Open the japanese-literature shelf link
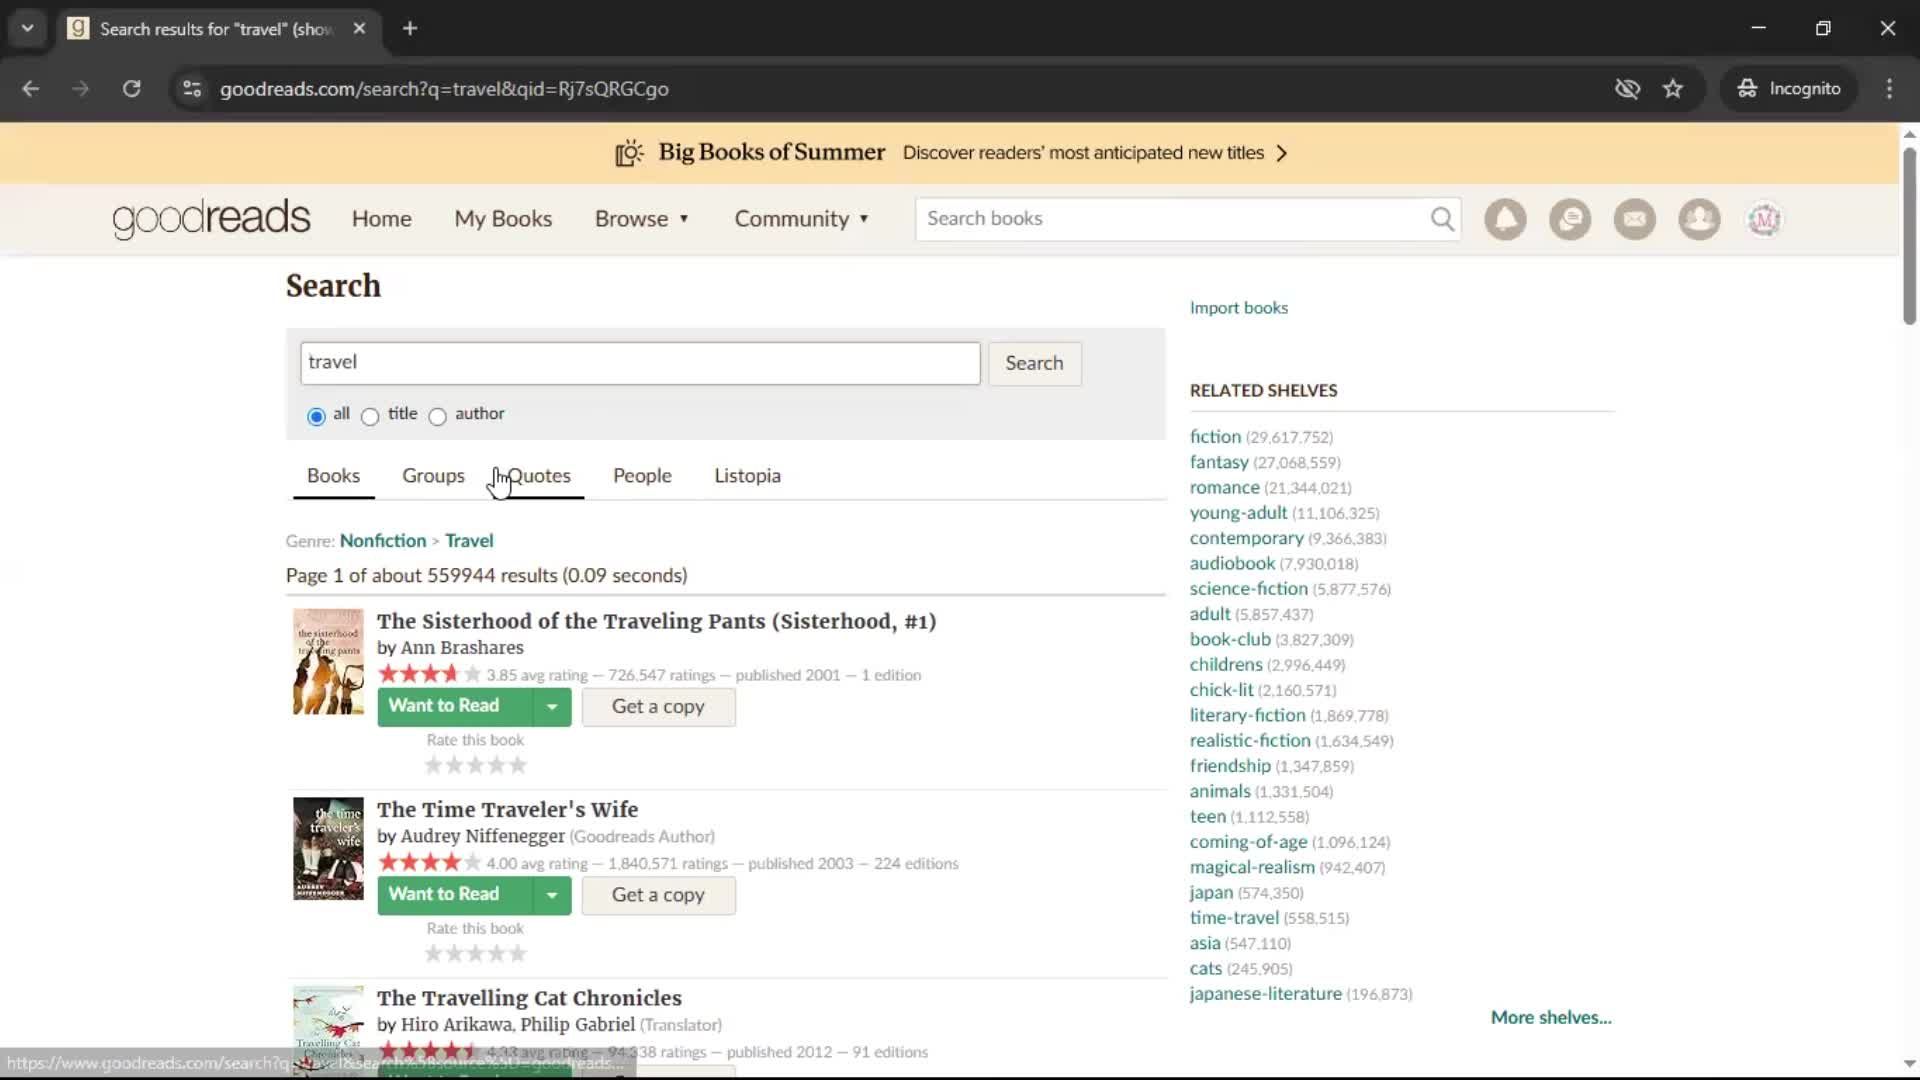This screenshot has height=1080, width=1920. point(1265,994)
